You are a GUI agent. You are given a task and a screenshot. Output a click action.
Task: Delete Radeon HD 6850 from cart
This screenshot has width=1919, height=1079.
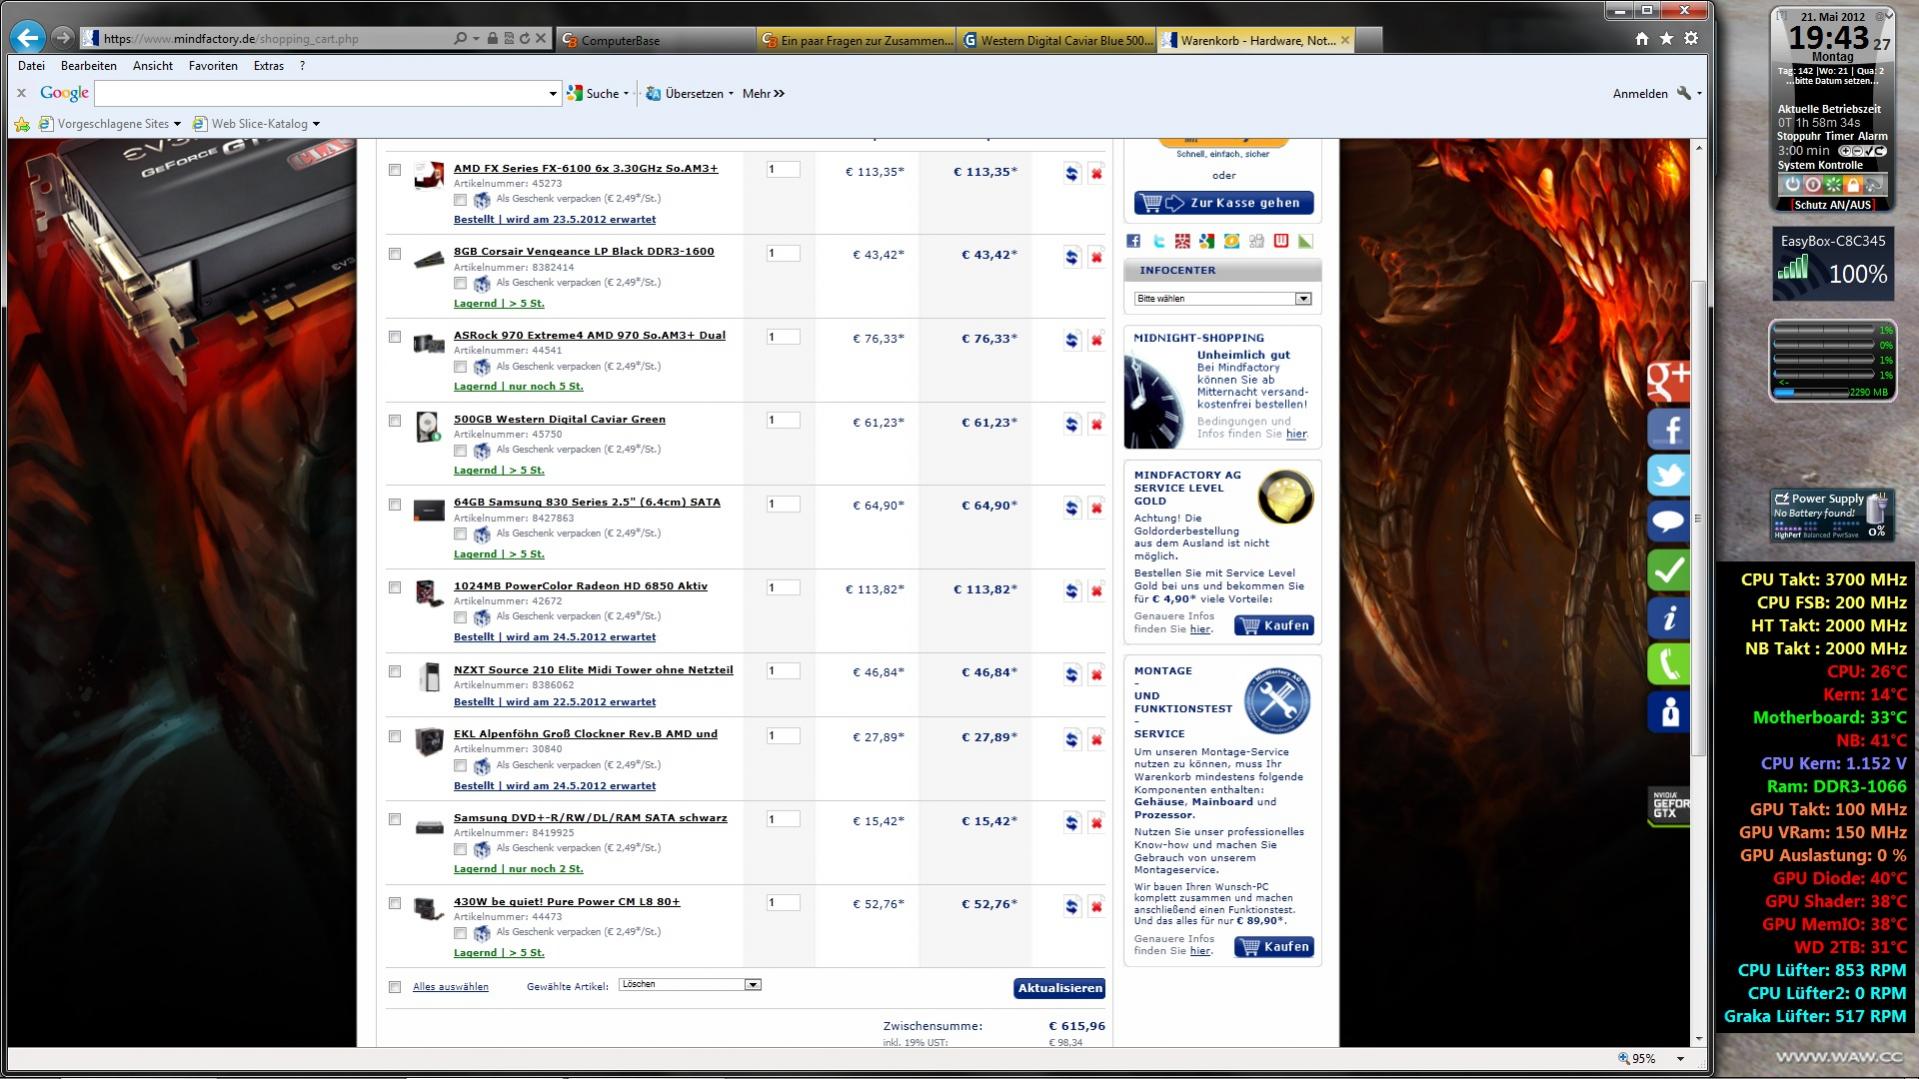pos(1096,591)
